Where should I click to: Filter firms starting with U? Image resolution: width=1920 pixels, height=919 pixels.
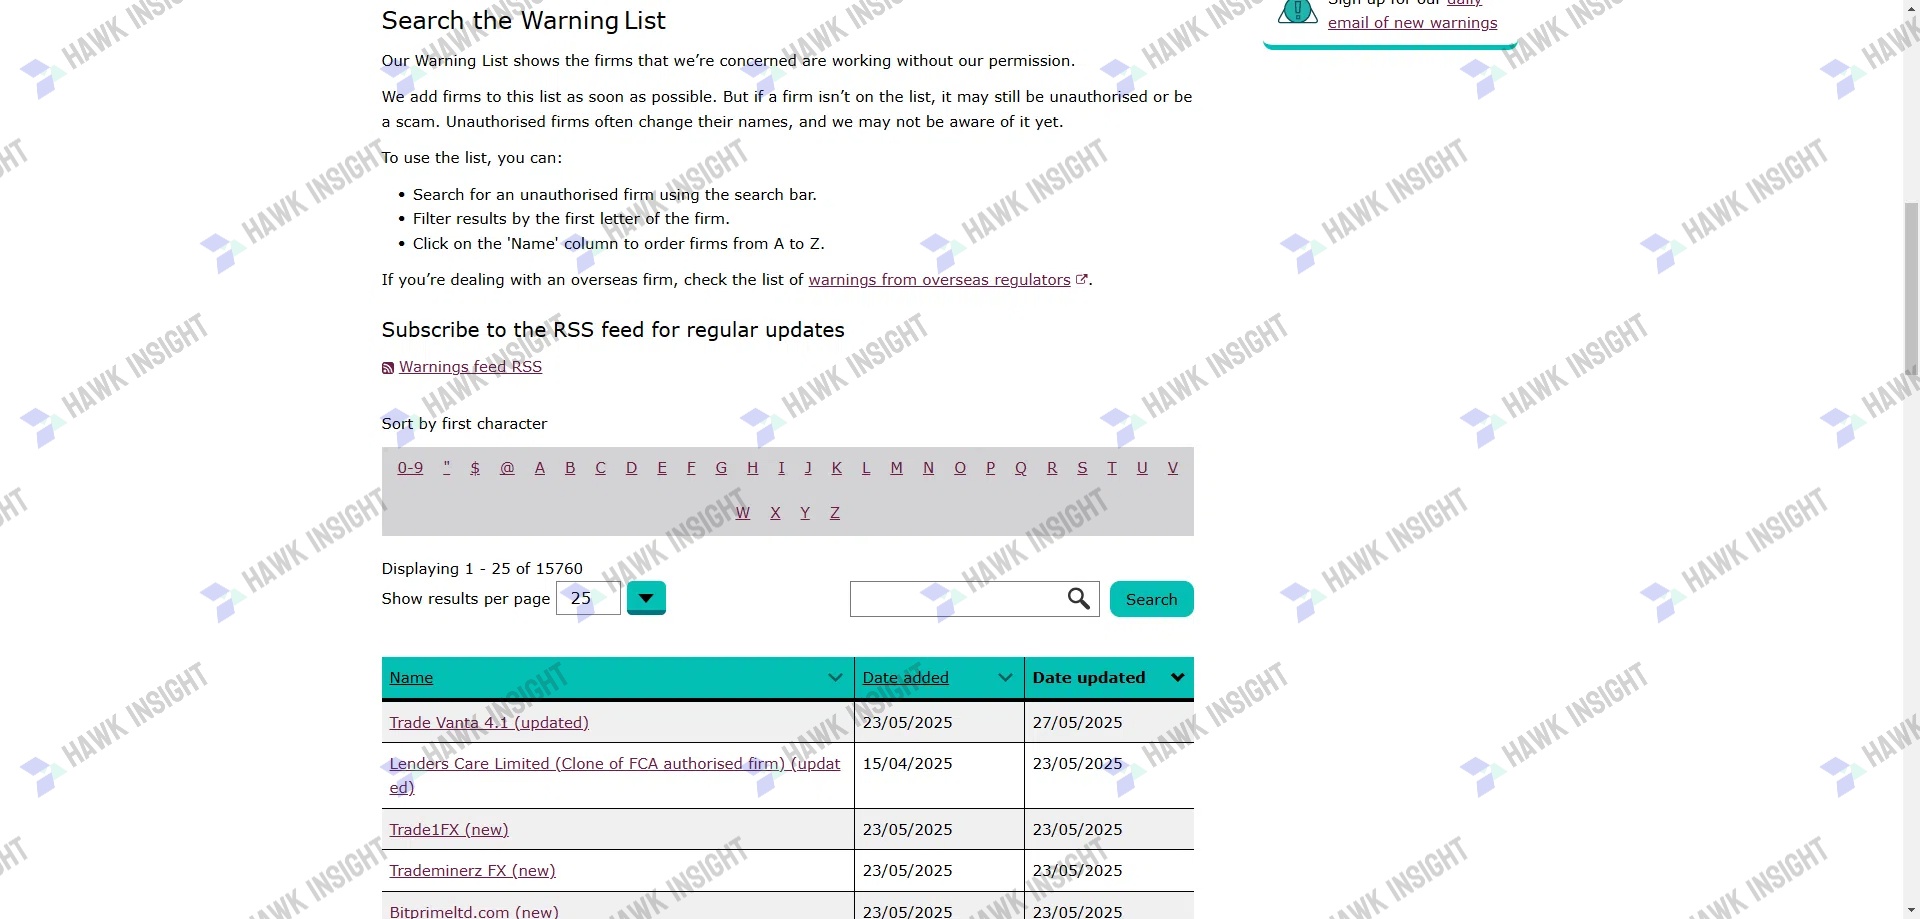click(x=1142, y=467)
